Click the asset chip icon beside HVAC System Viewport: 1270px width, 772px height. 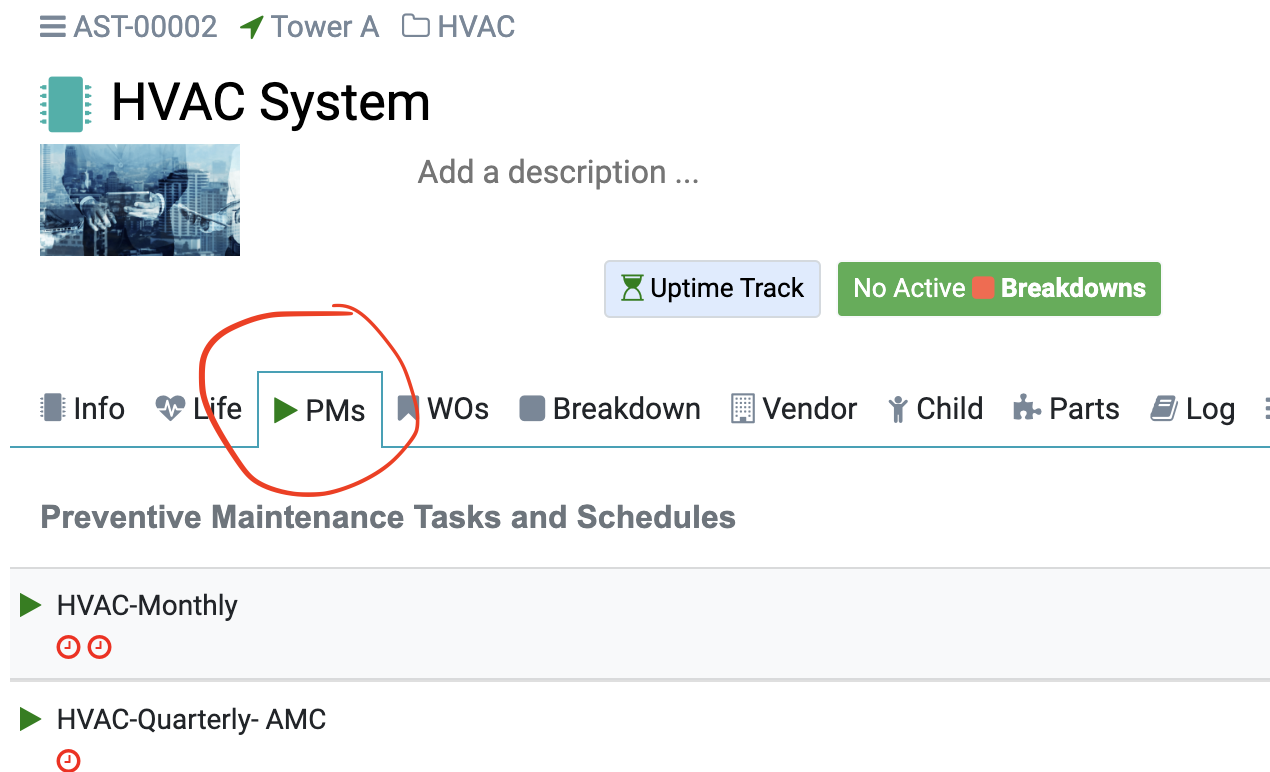click(x=64, y=102)
